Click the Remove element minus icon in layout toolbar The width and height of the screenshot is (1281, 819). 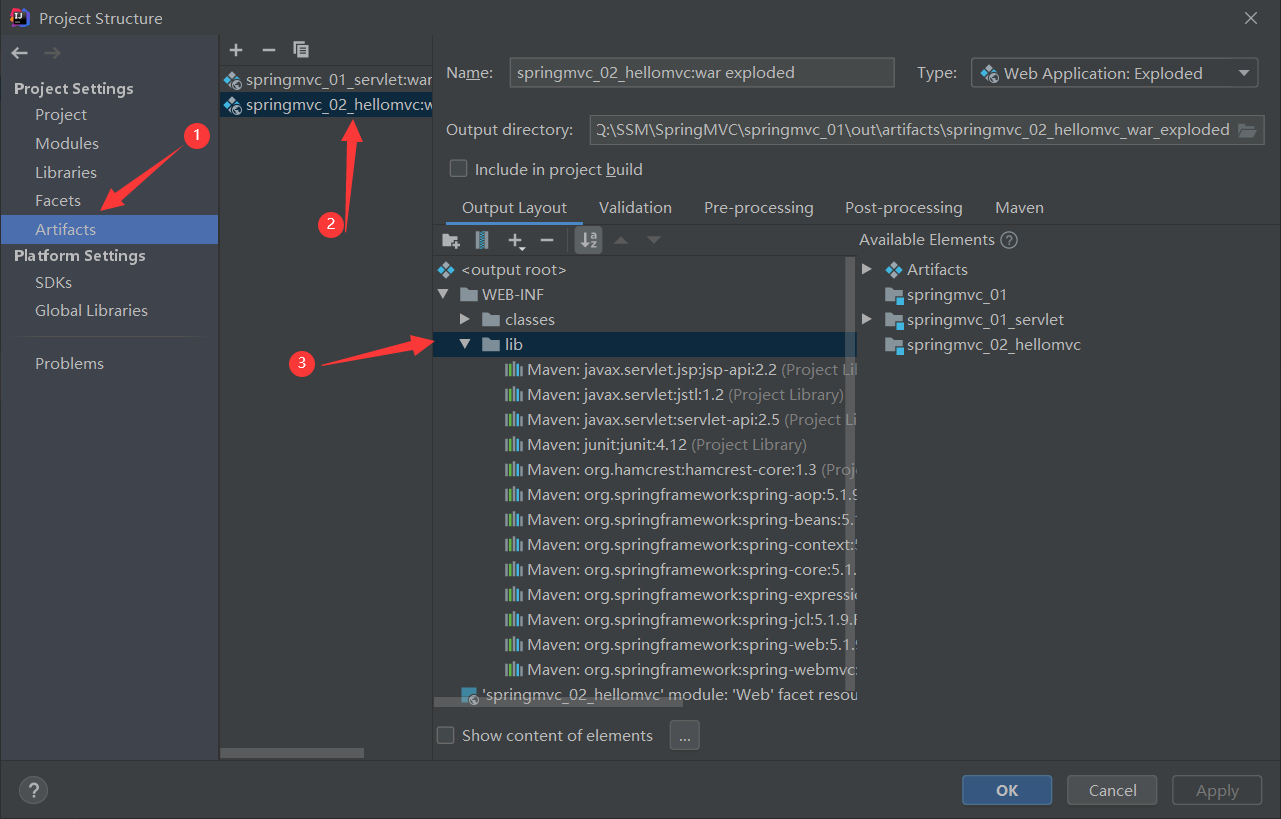pyautogui.click(x=547, y=240)
